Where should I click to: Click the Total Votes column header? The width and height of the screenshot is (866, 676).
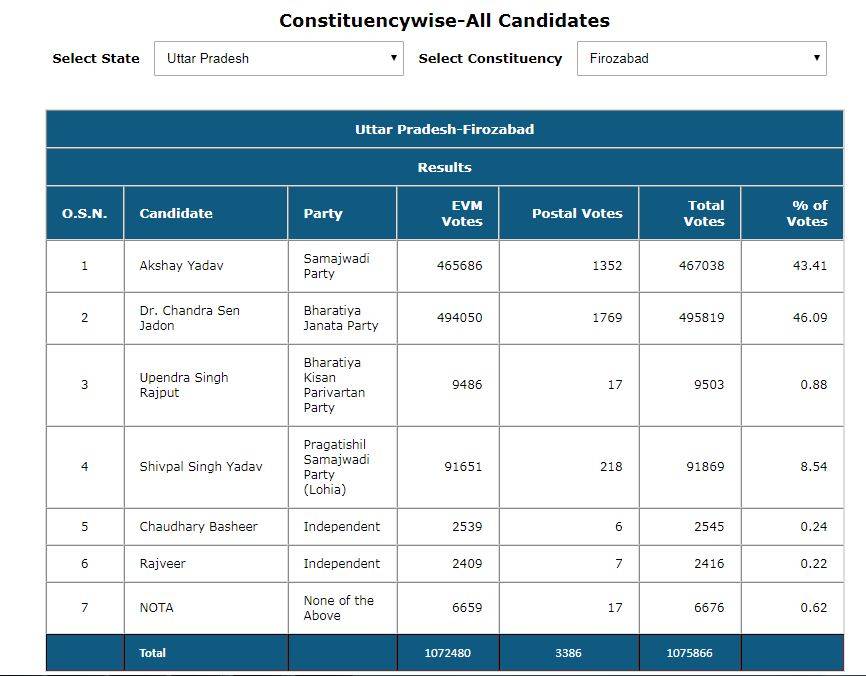[x=704, y=213]
